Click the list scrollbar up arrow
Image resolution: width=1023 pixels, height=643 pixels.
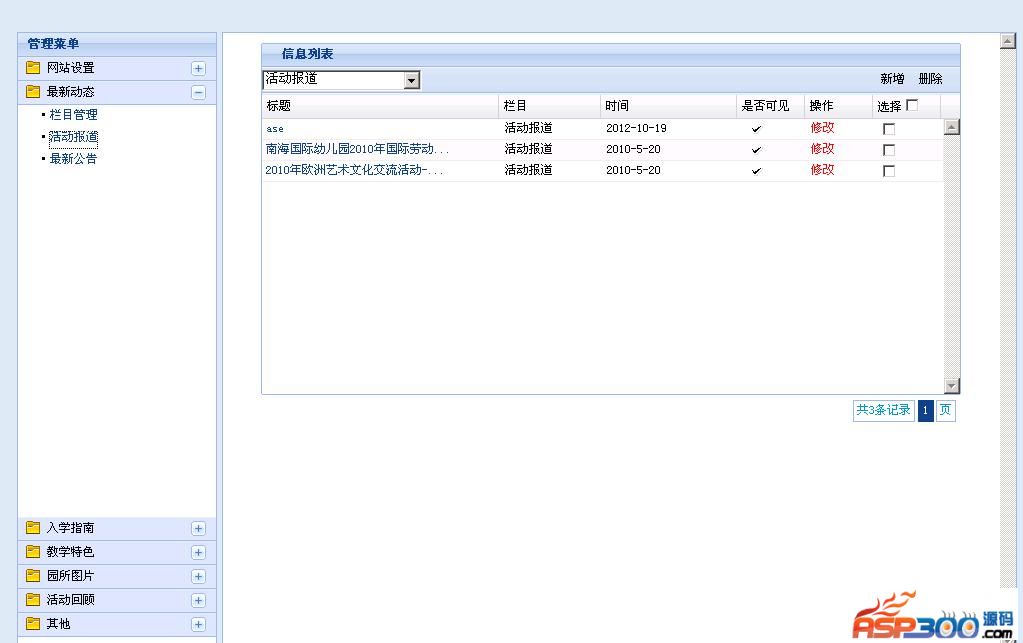coord(952,127)
